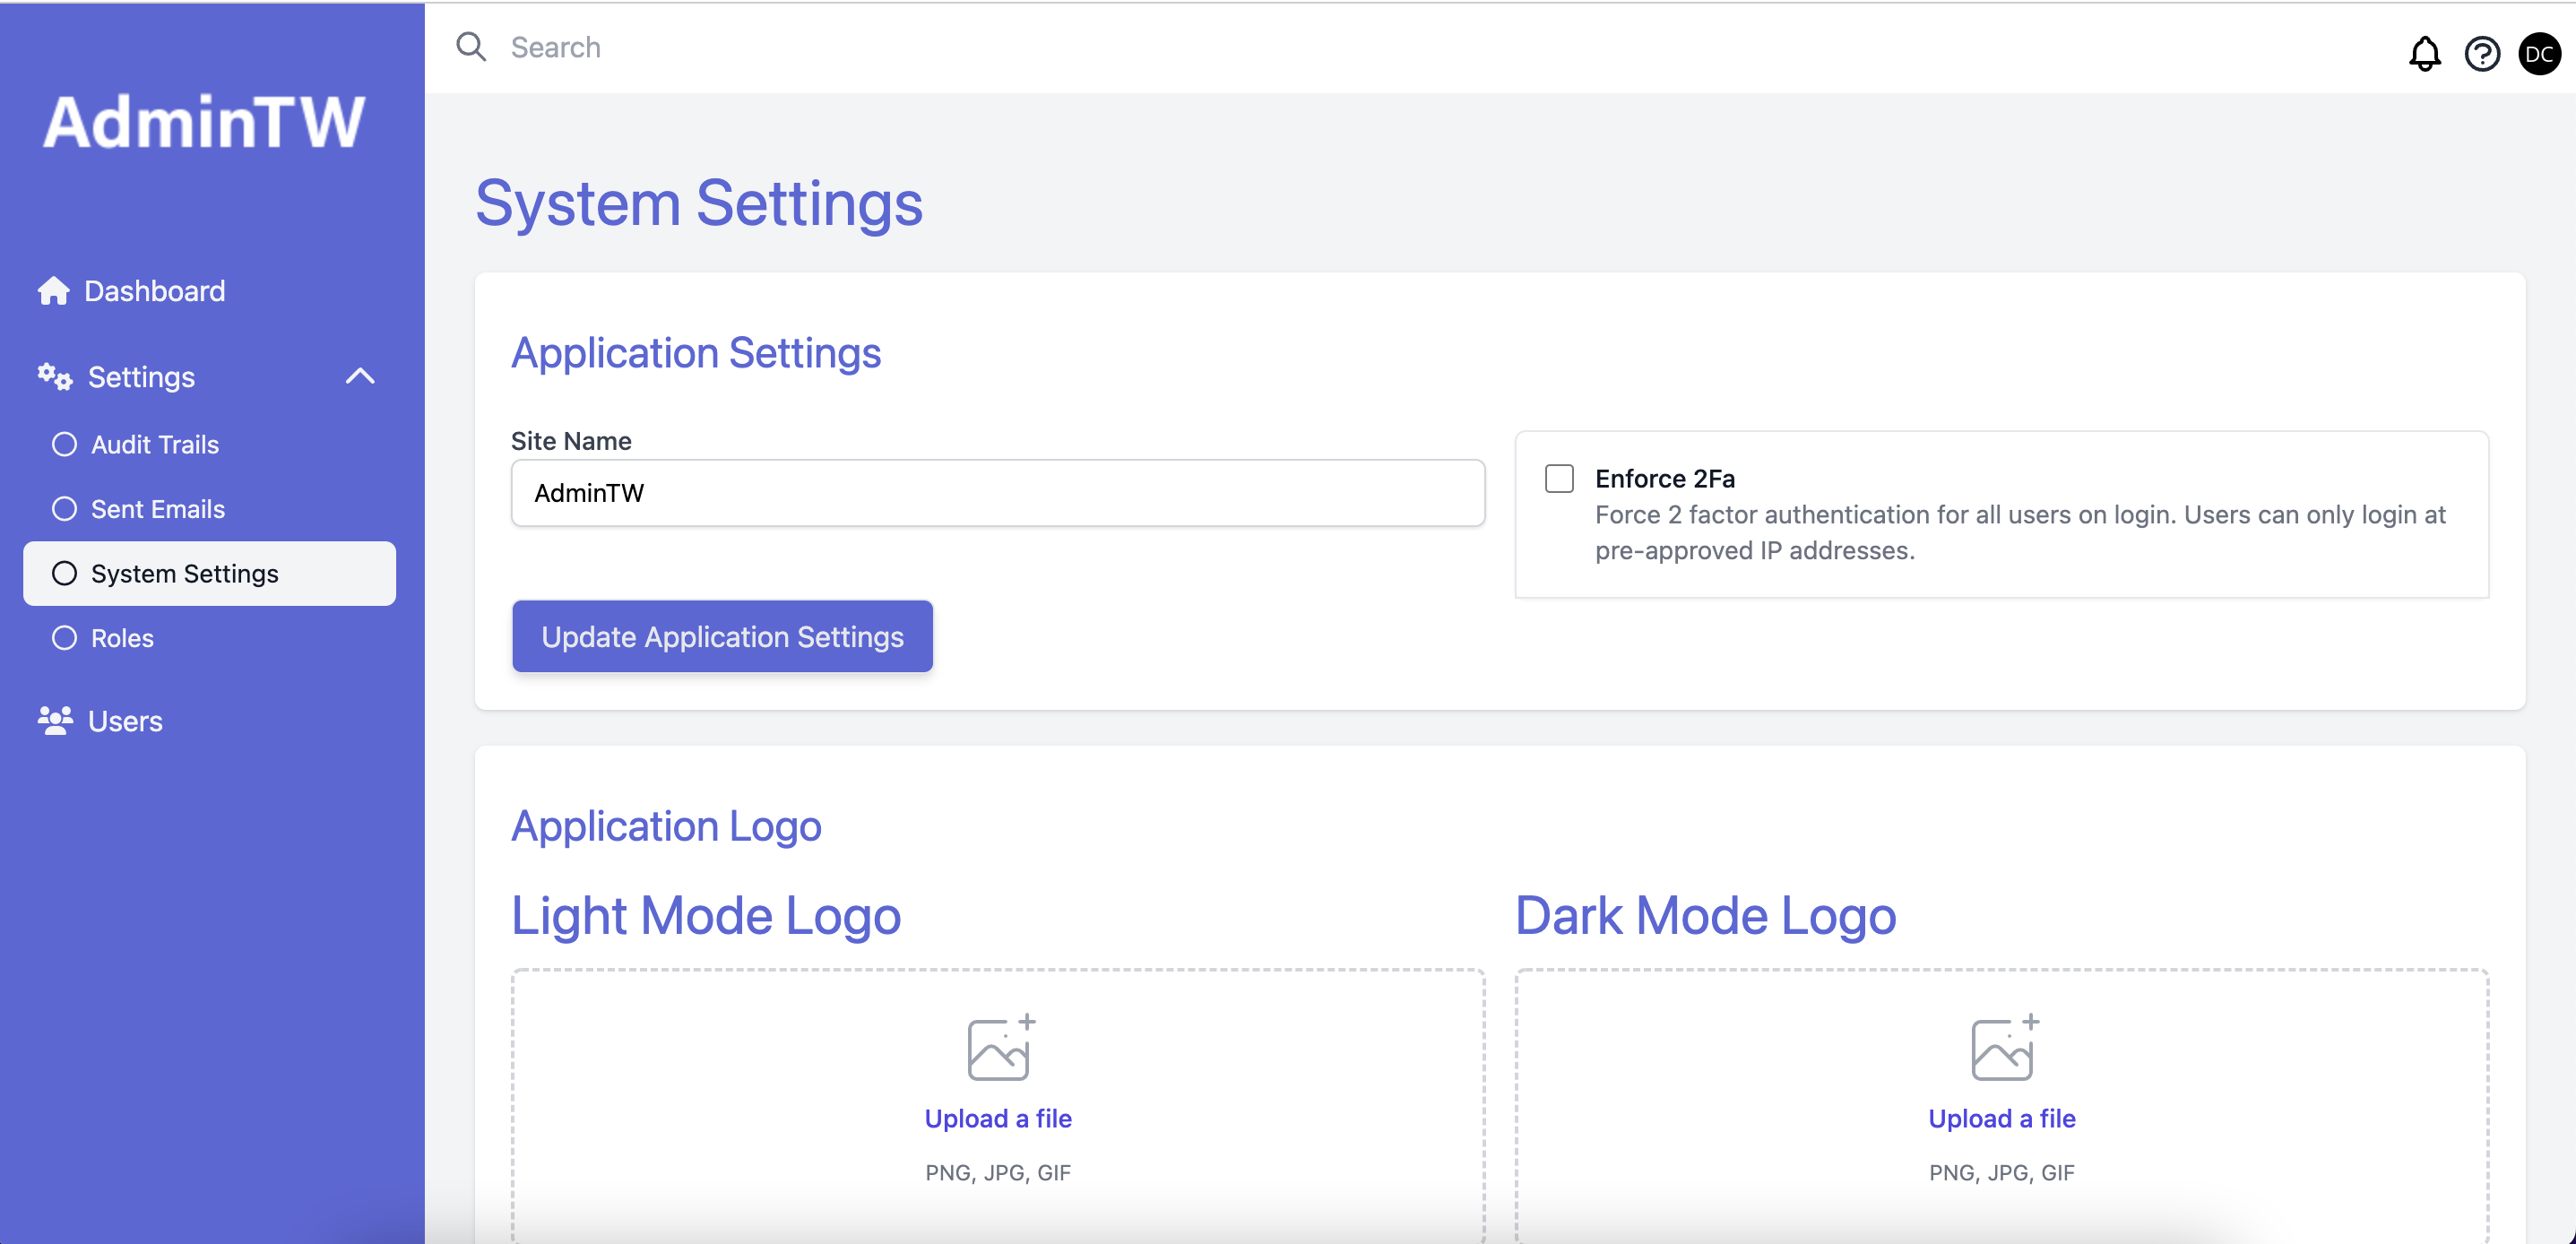This screenshot has height=1244, width=2576.
Task: Click into the Site Name field
Action: click(997, 493)
